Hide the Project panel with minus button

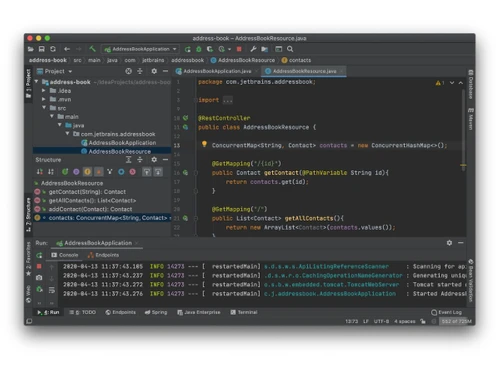click(165, 71)
